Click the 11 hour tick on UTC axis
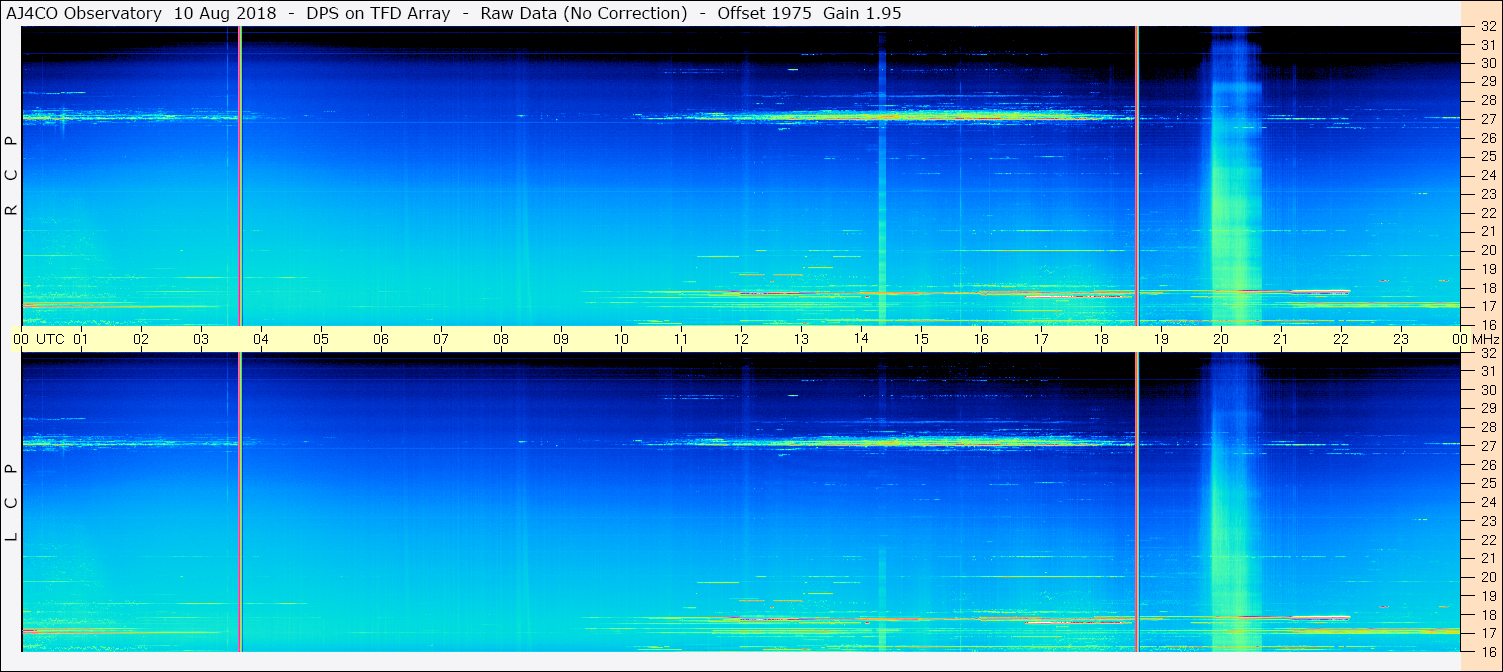Image resolution: width=1503 pixels, height=672 pixels. tap(681, 339)
